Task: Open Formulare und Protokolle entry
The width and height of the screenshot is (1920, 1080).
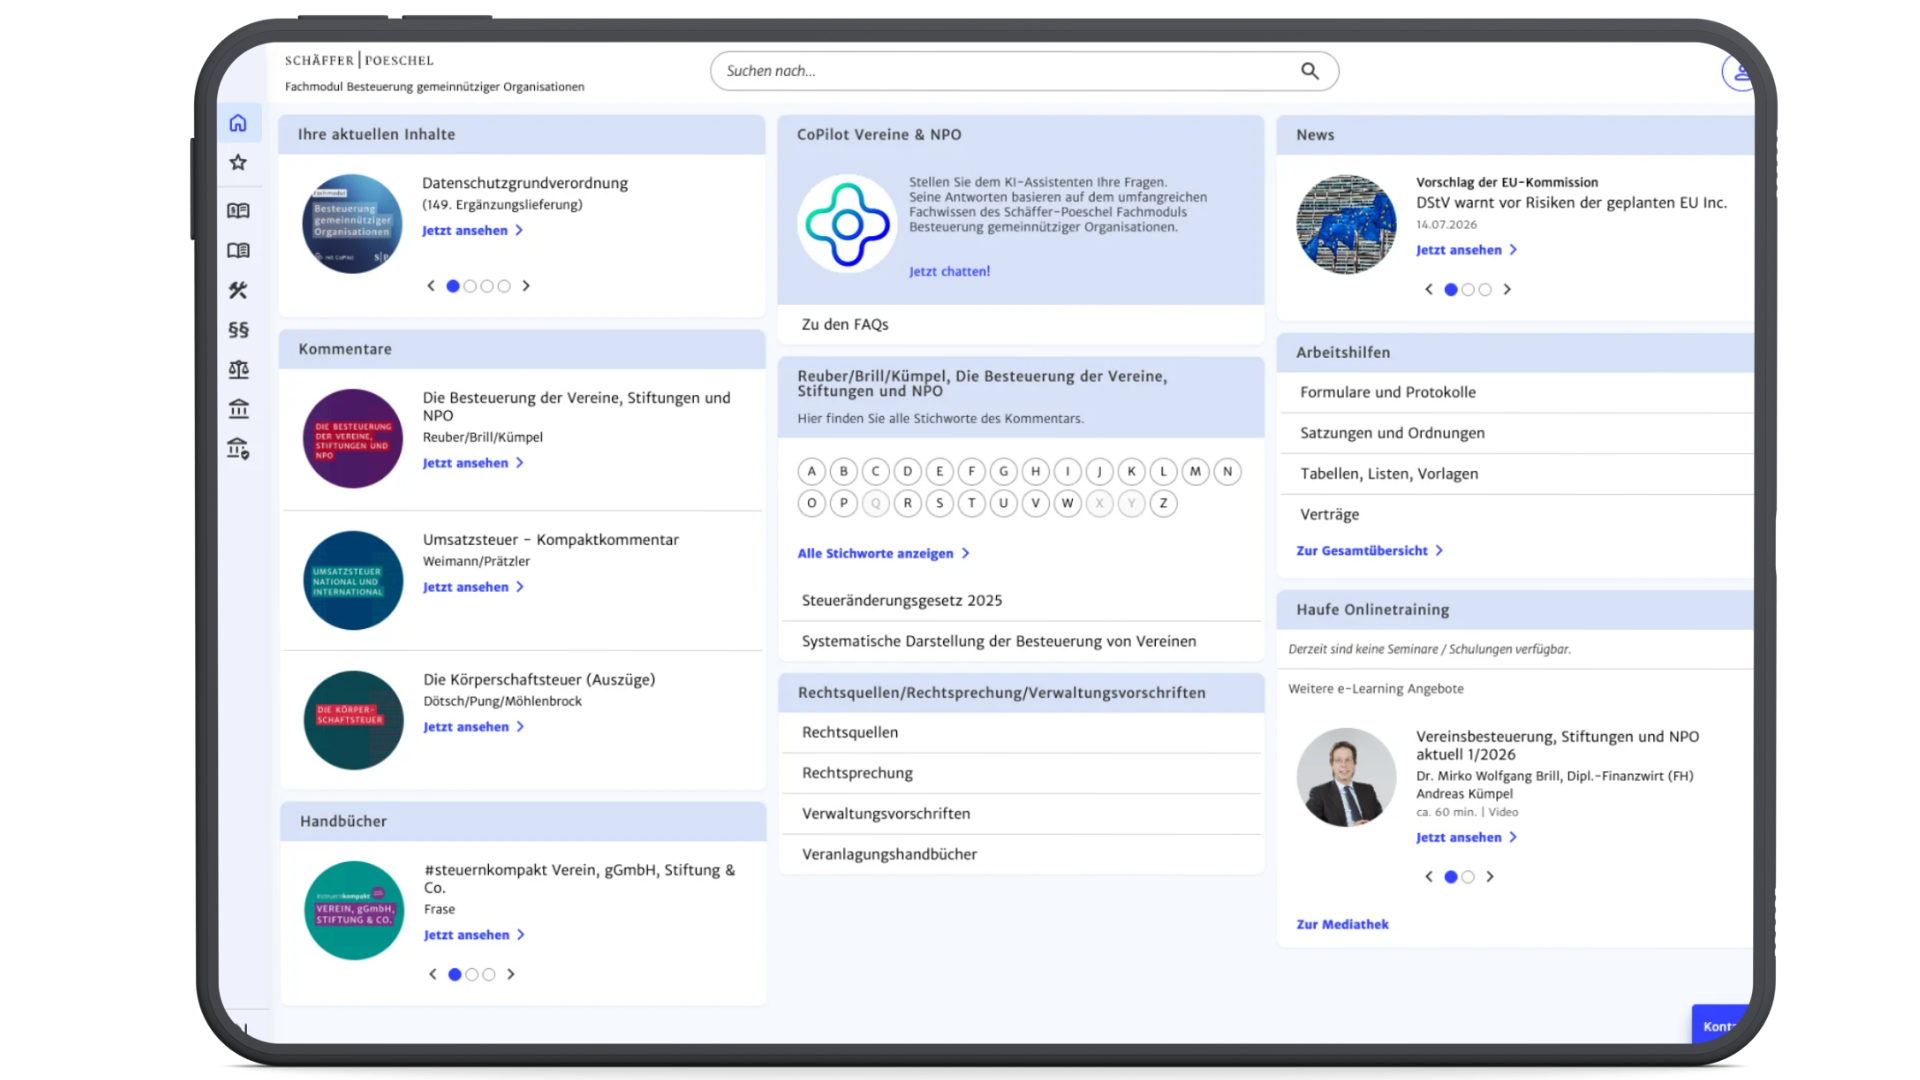Action: tap(1516, 393)
